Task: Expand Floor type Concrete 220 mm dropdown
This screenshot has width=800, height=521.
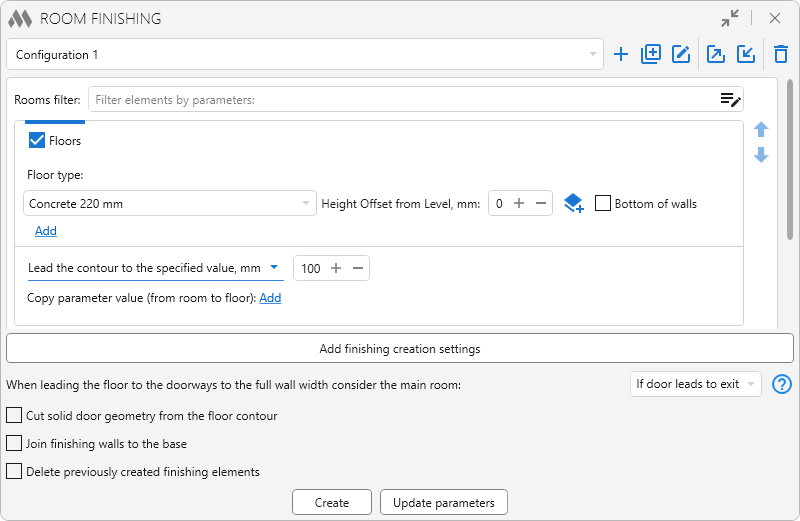Action: point(169,204)
